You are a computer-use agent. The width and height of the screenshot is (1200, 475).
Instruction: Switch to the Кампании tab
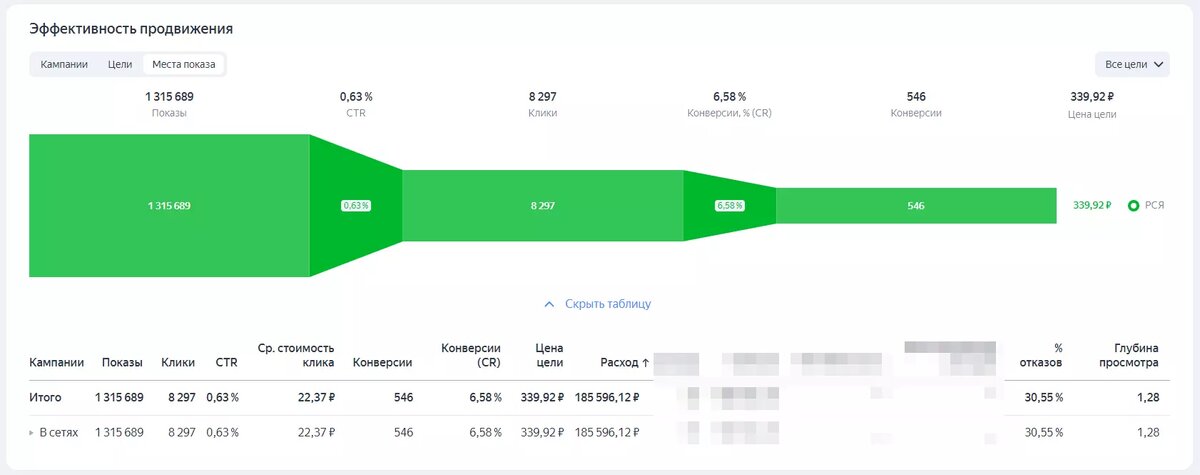[64, 65]
